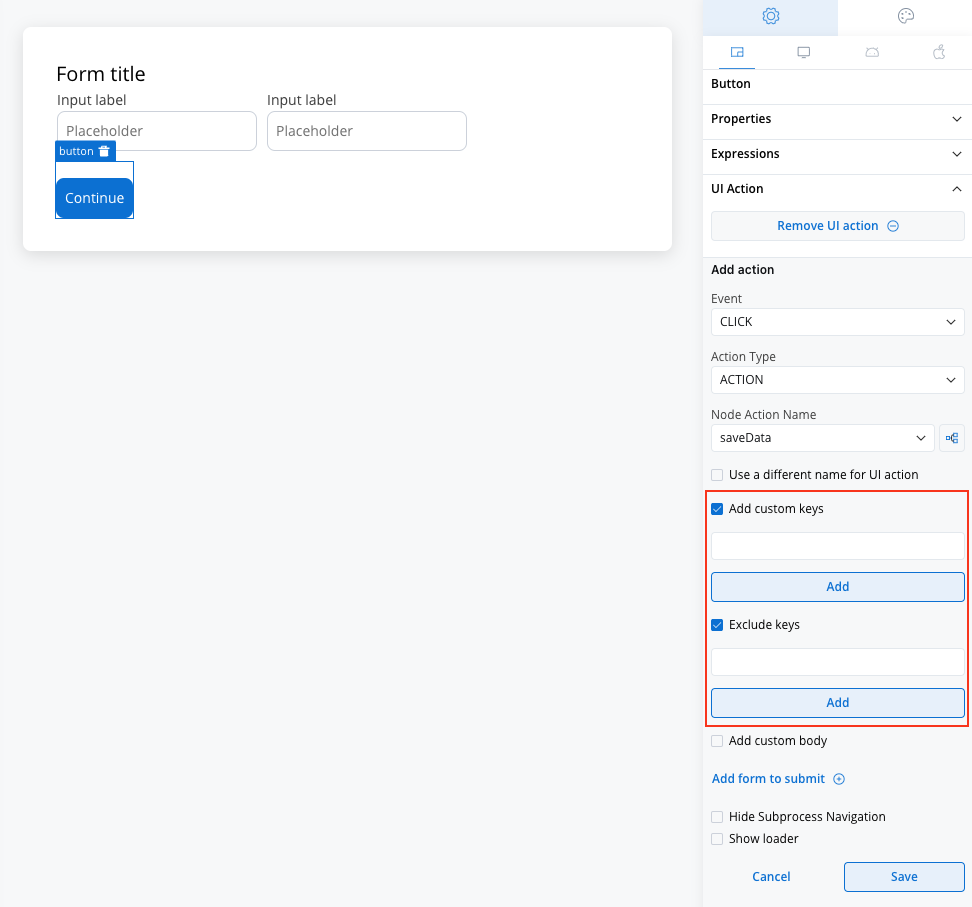Switch to the desktop web platform icon
The height and width of the screenshot is (907, 972).
803,52
